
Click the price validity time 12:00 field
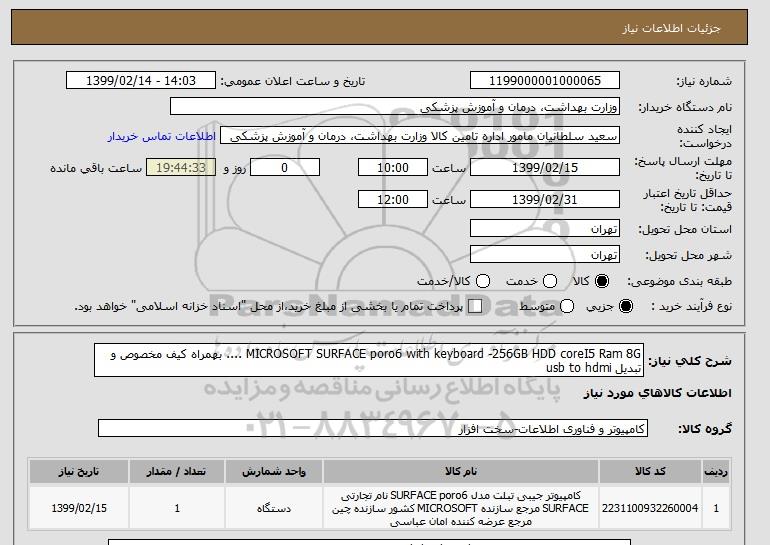pyautogui.click(x=393, y=199)
